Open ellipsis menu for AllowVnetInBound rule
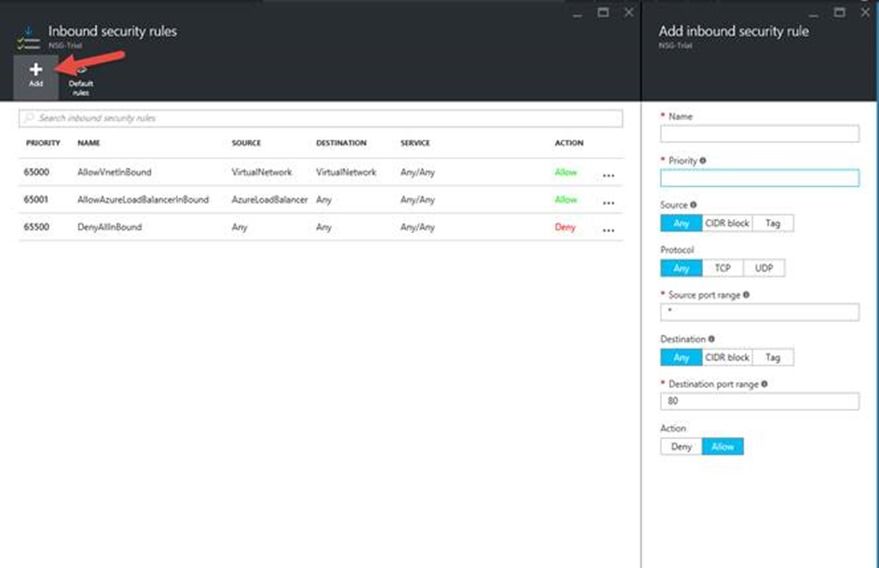 pos(608,176)
